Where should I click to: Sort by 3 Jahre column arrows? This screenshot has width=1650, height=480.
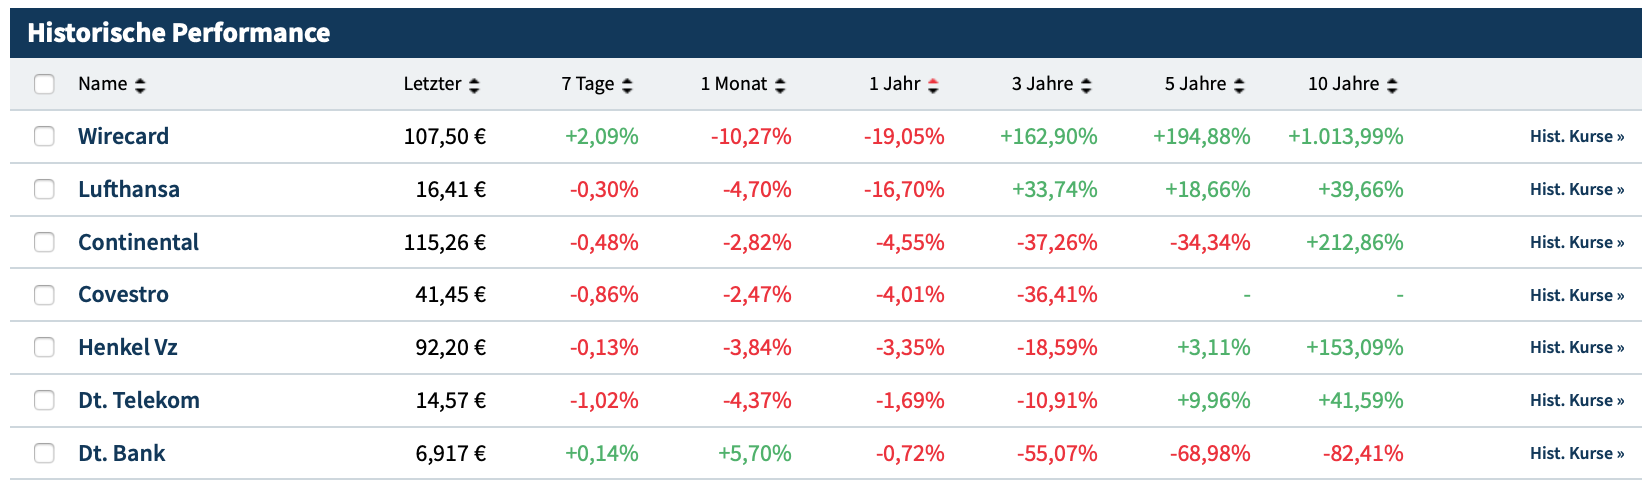[x=1086, y=85]
